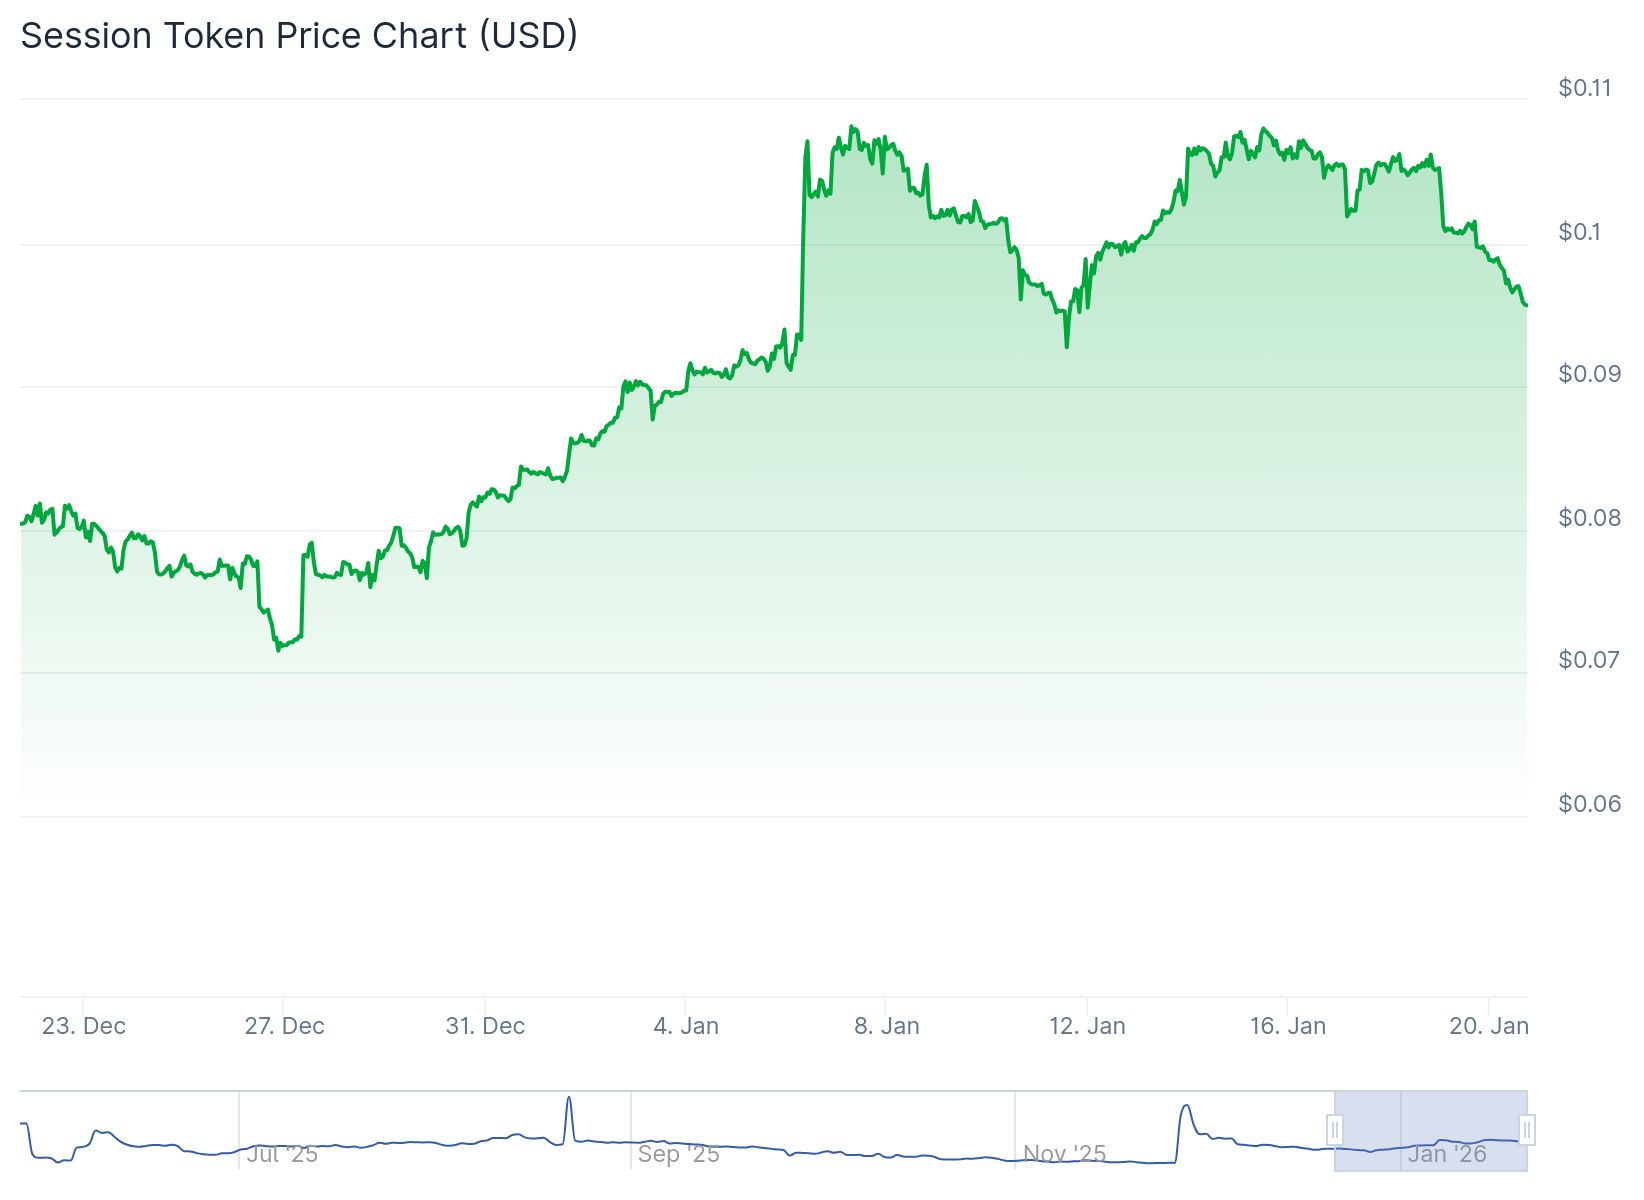This screenshot has height=1200, width=1644.
Task: Click the $0.06 price axis label
Action: click(x=1589, y=804)
